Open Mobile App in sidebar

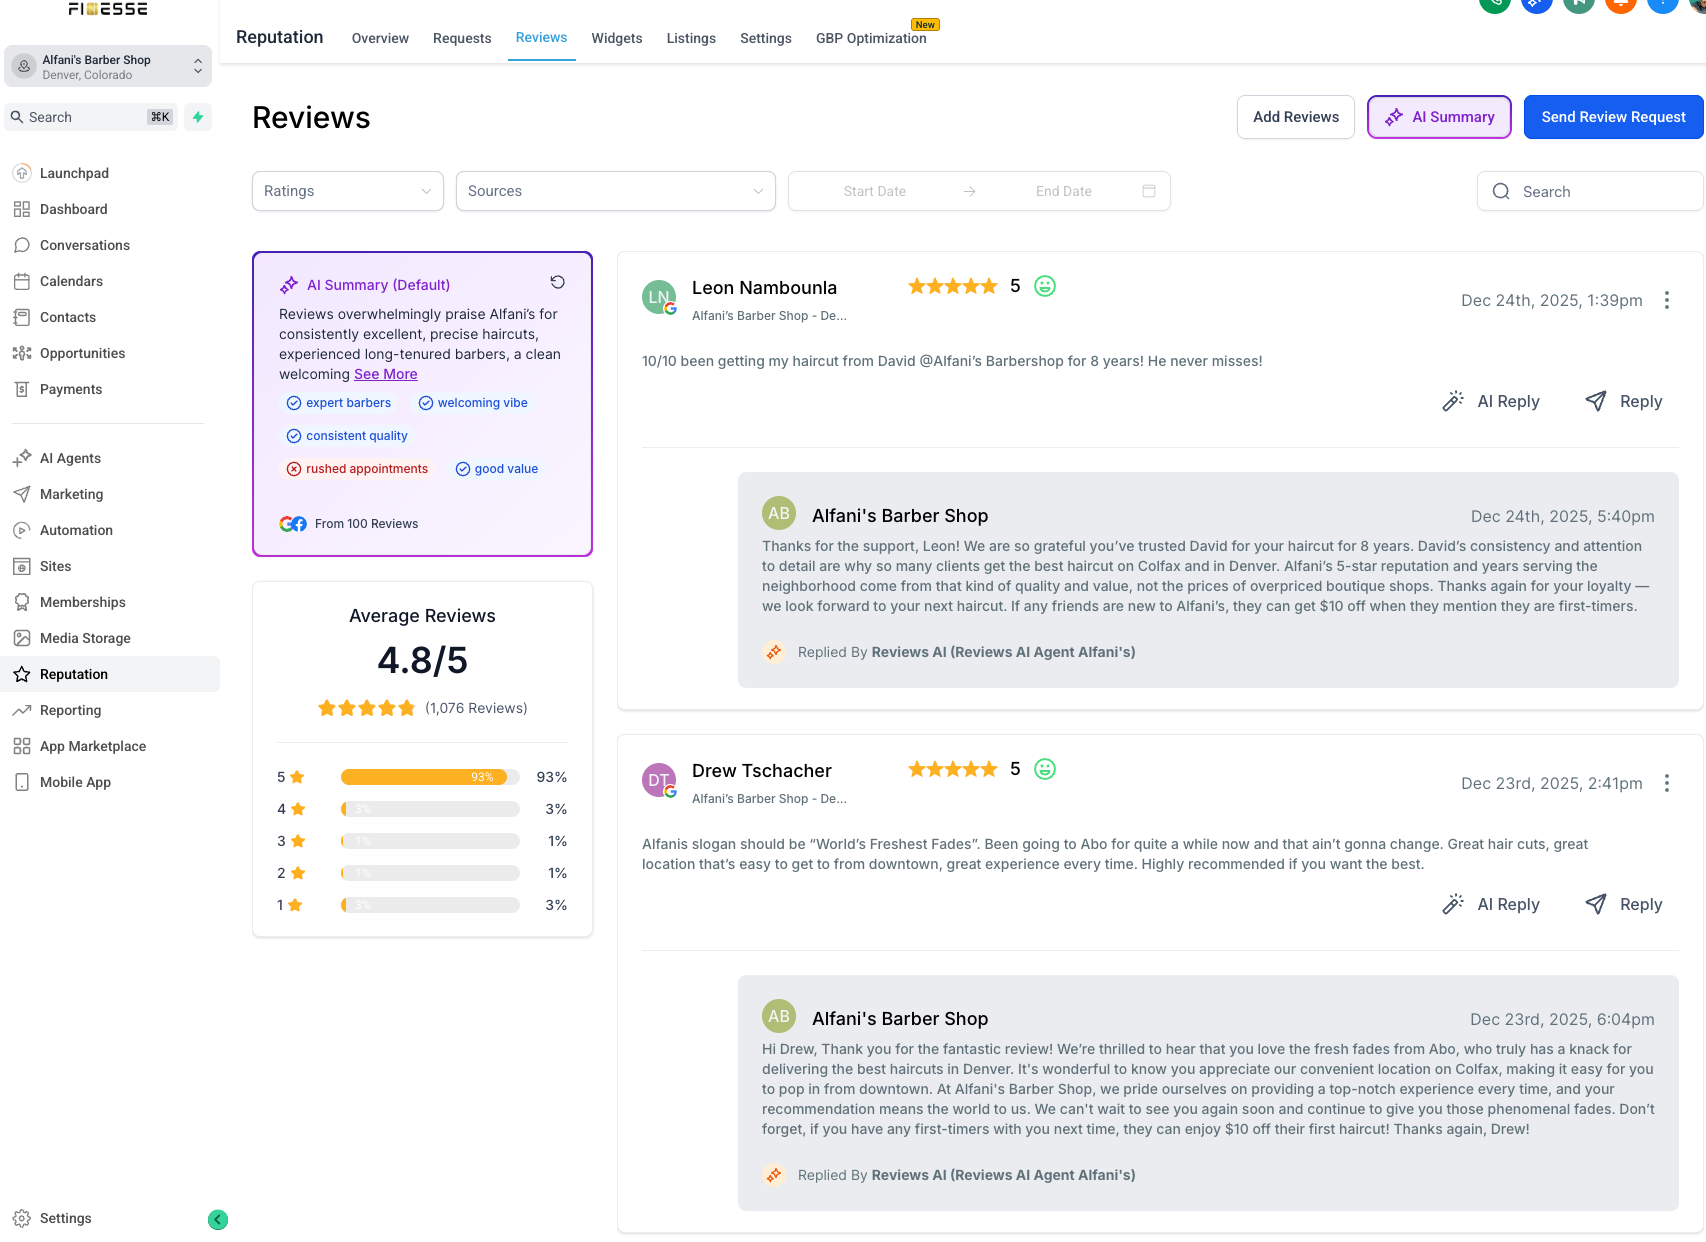click(x=110, y=782)
